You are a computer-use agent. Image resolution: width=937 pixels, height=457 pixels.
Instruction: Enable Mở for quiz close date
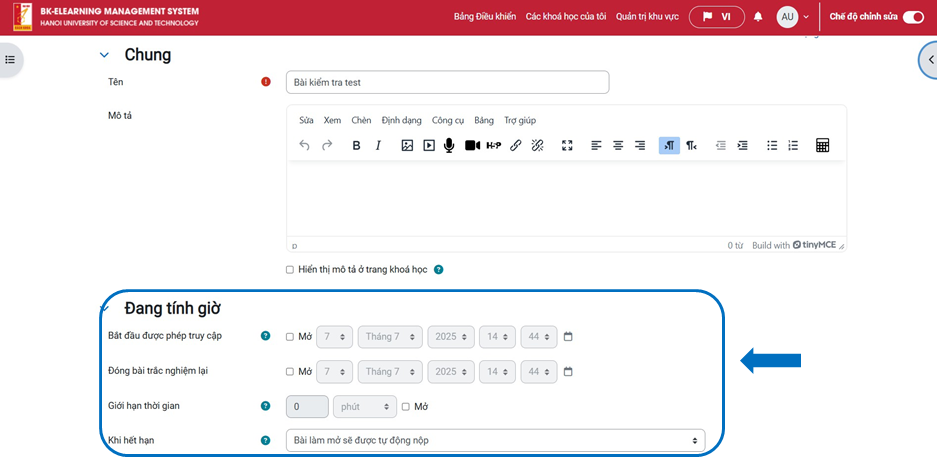tap(290, 372)
